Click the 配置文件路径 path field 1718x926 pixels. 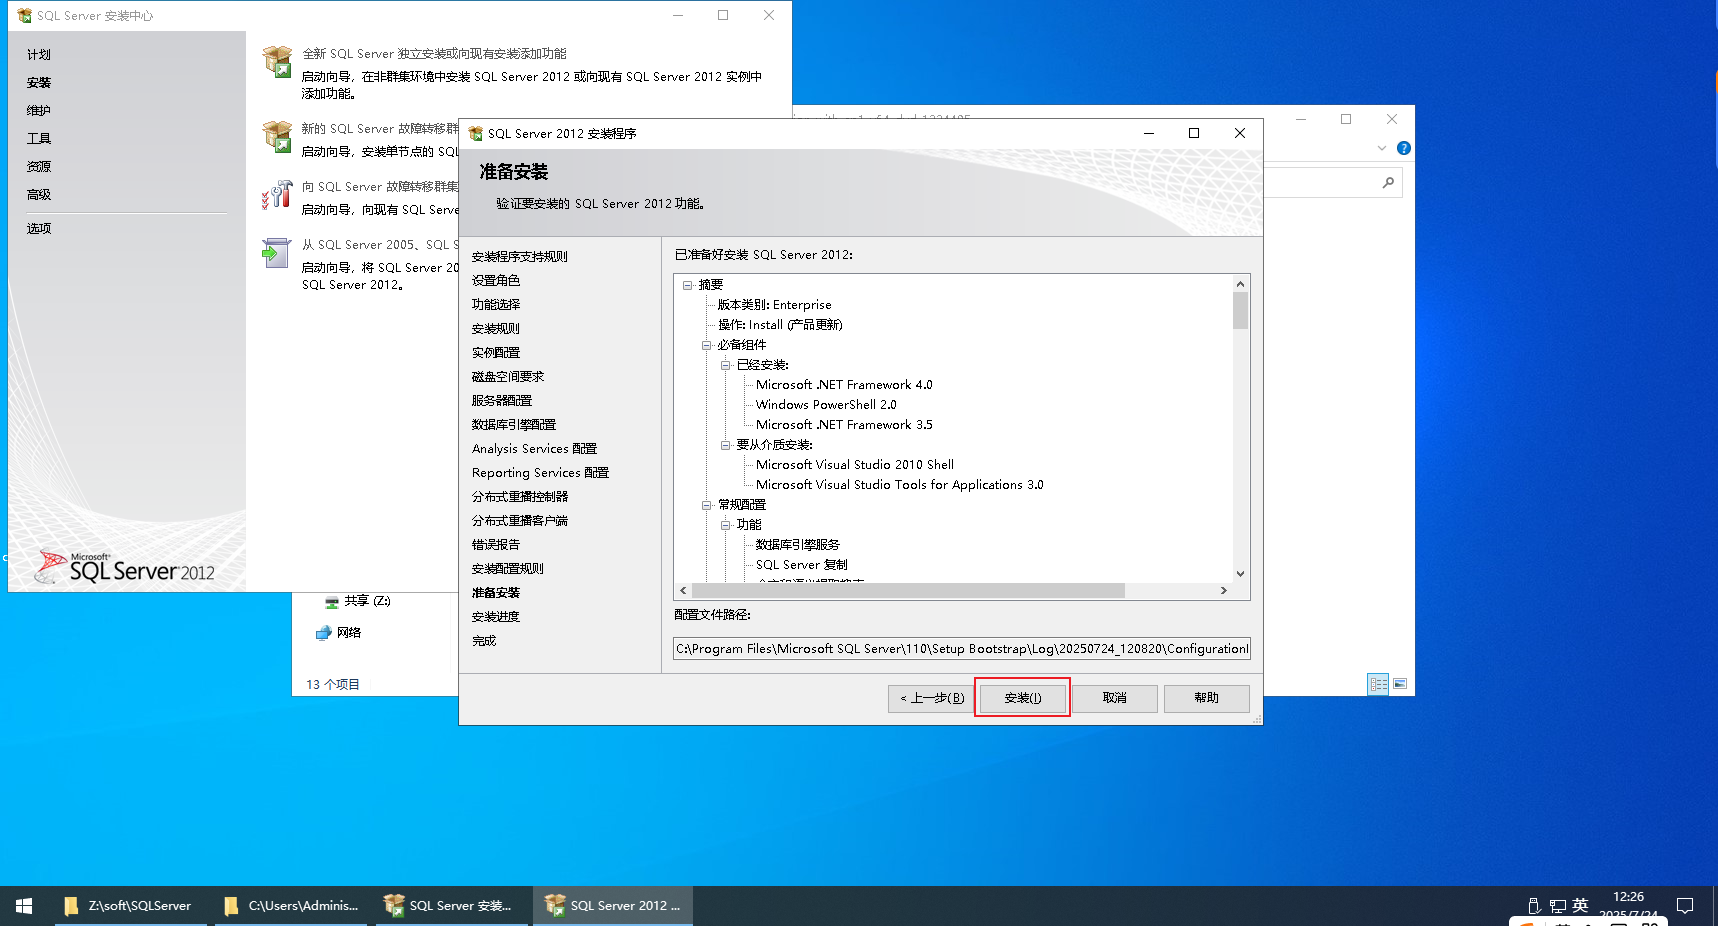point(962,649)
